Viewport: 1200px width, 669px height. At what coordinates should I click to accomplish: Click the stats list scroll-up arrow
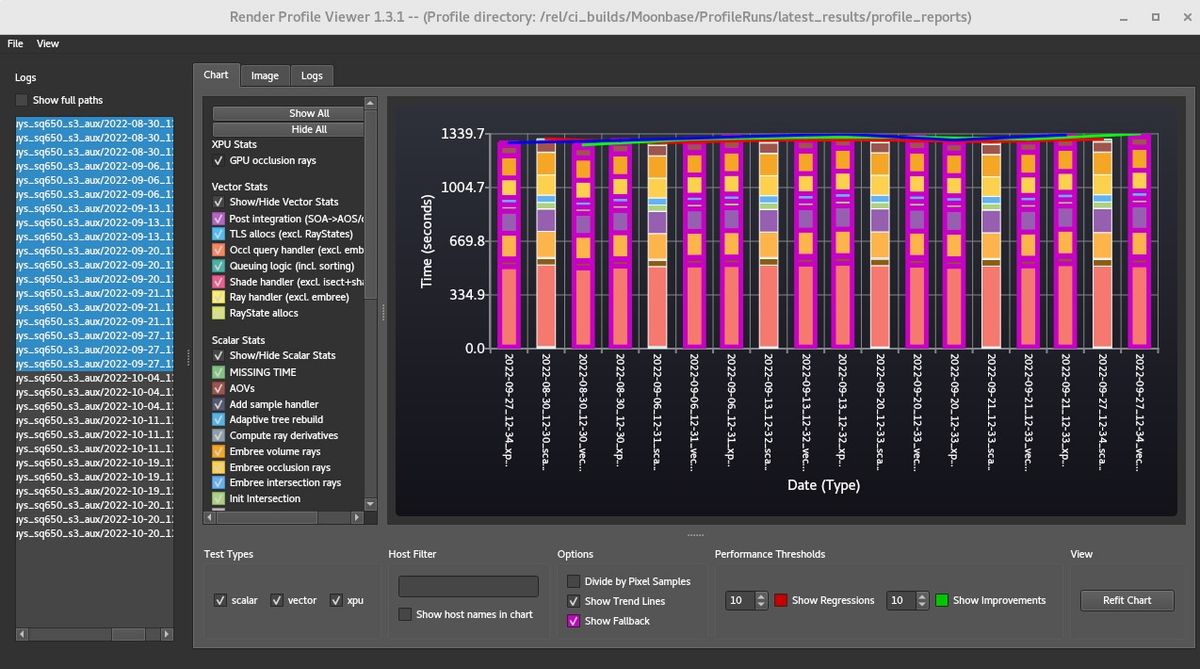point(371,102)
